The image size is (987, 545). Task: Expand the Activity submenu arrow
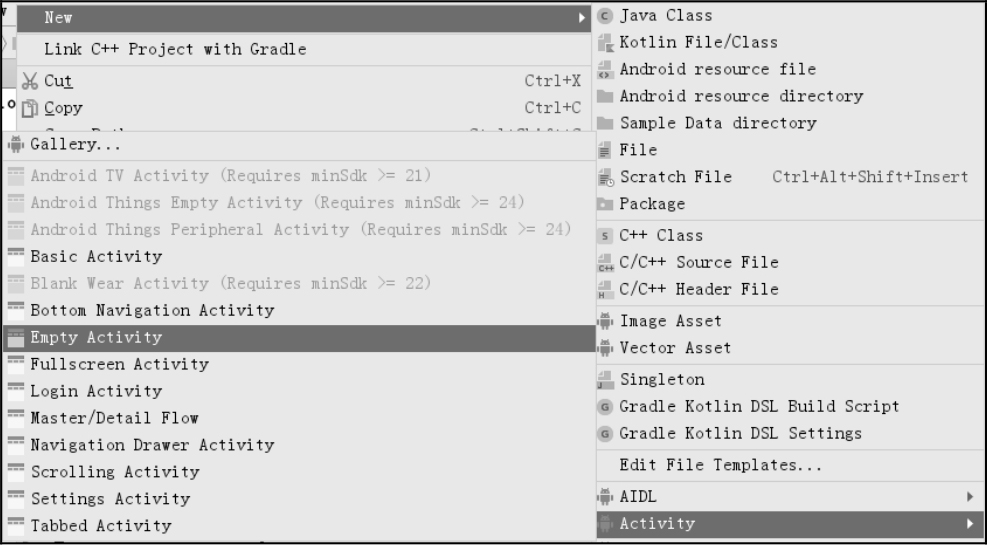[970, 523]
